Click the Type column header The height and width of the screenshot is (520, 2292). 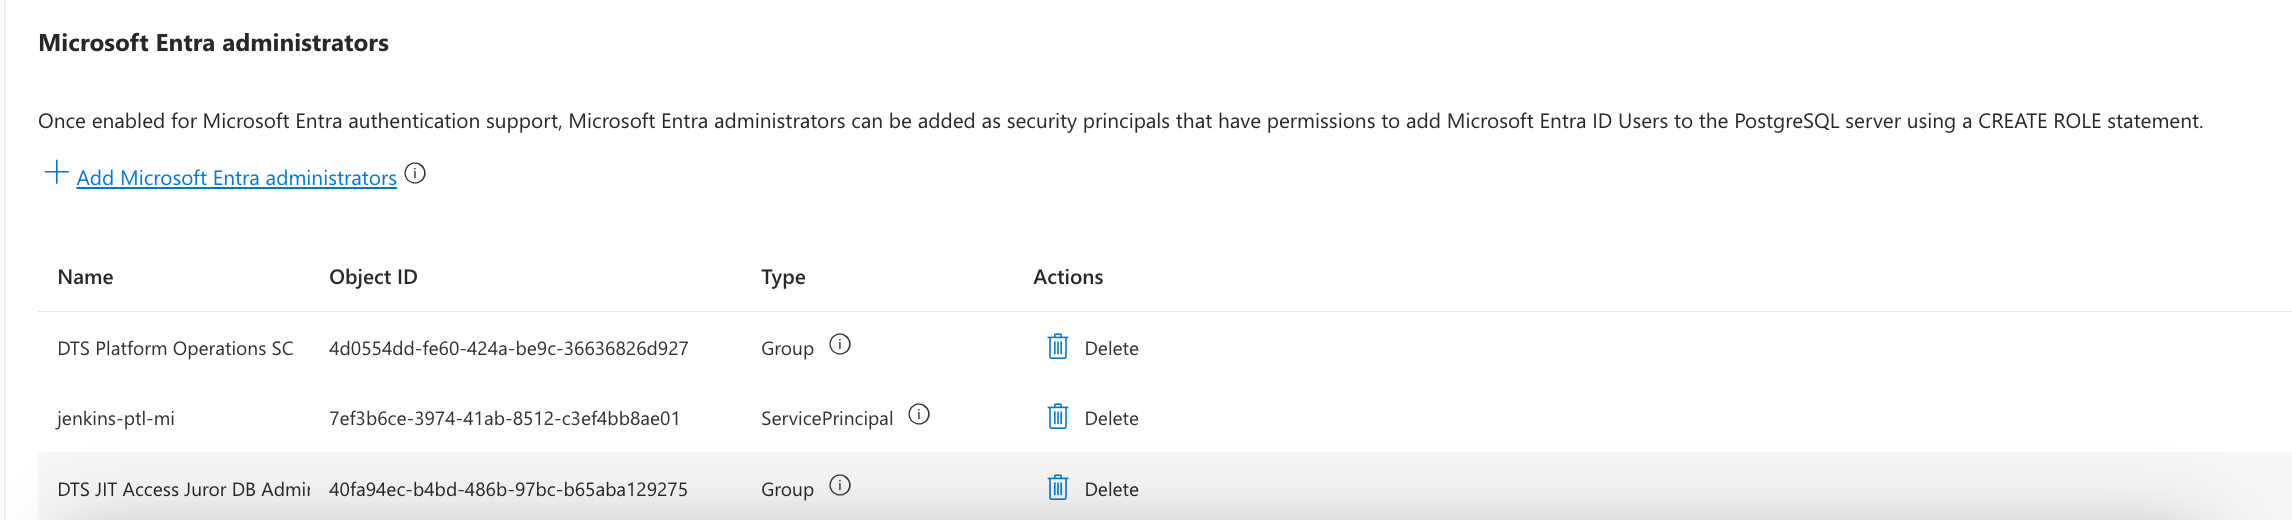783,278
